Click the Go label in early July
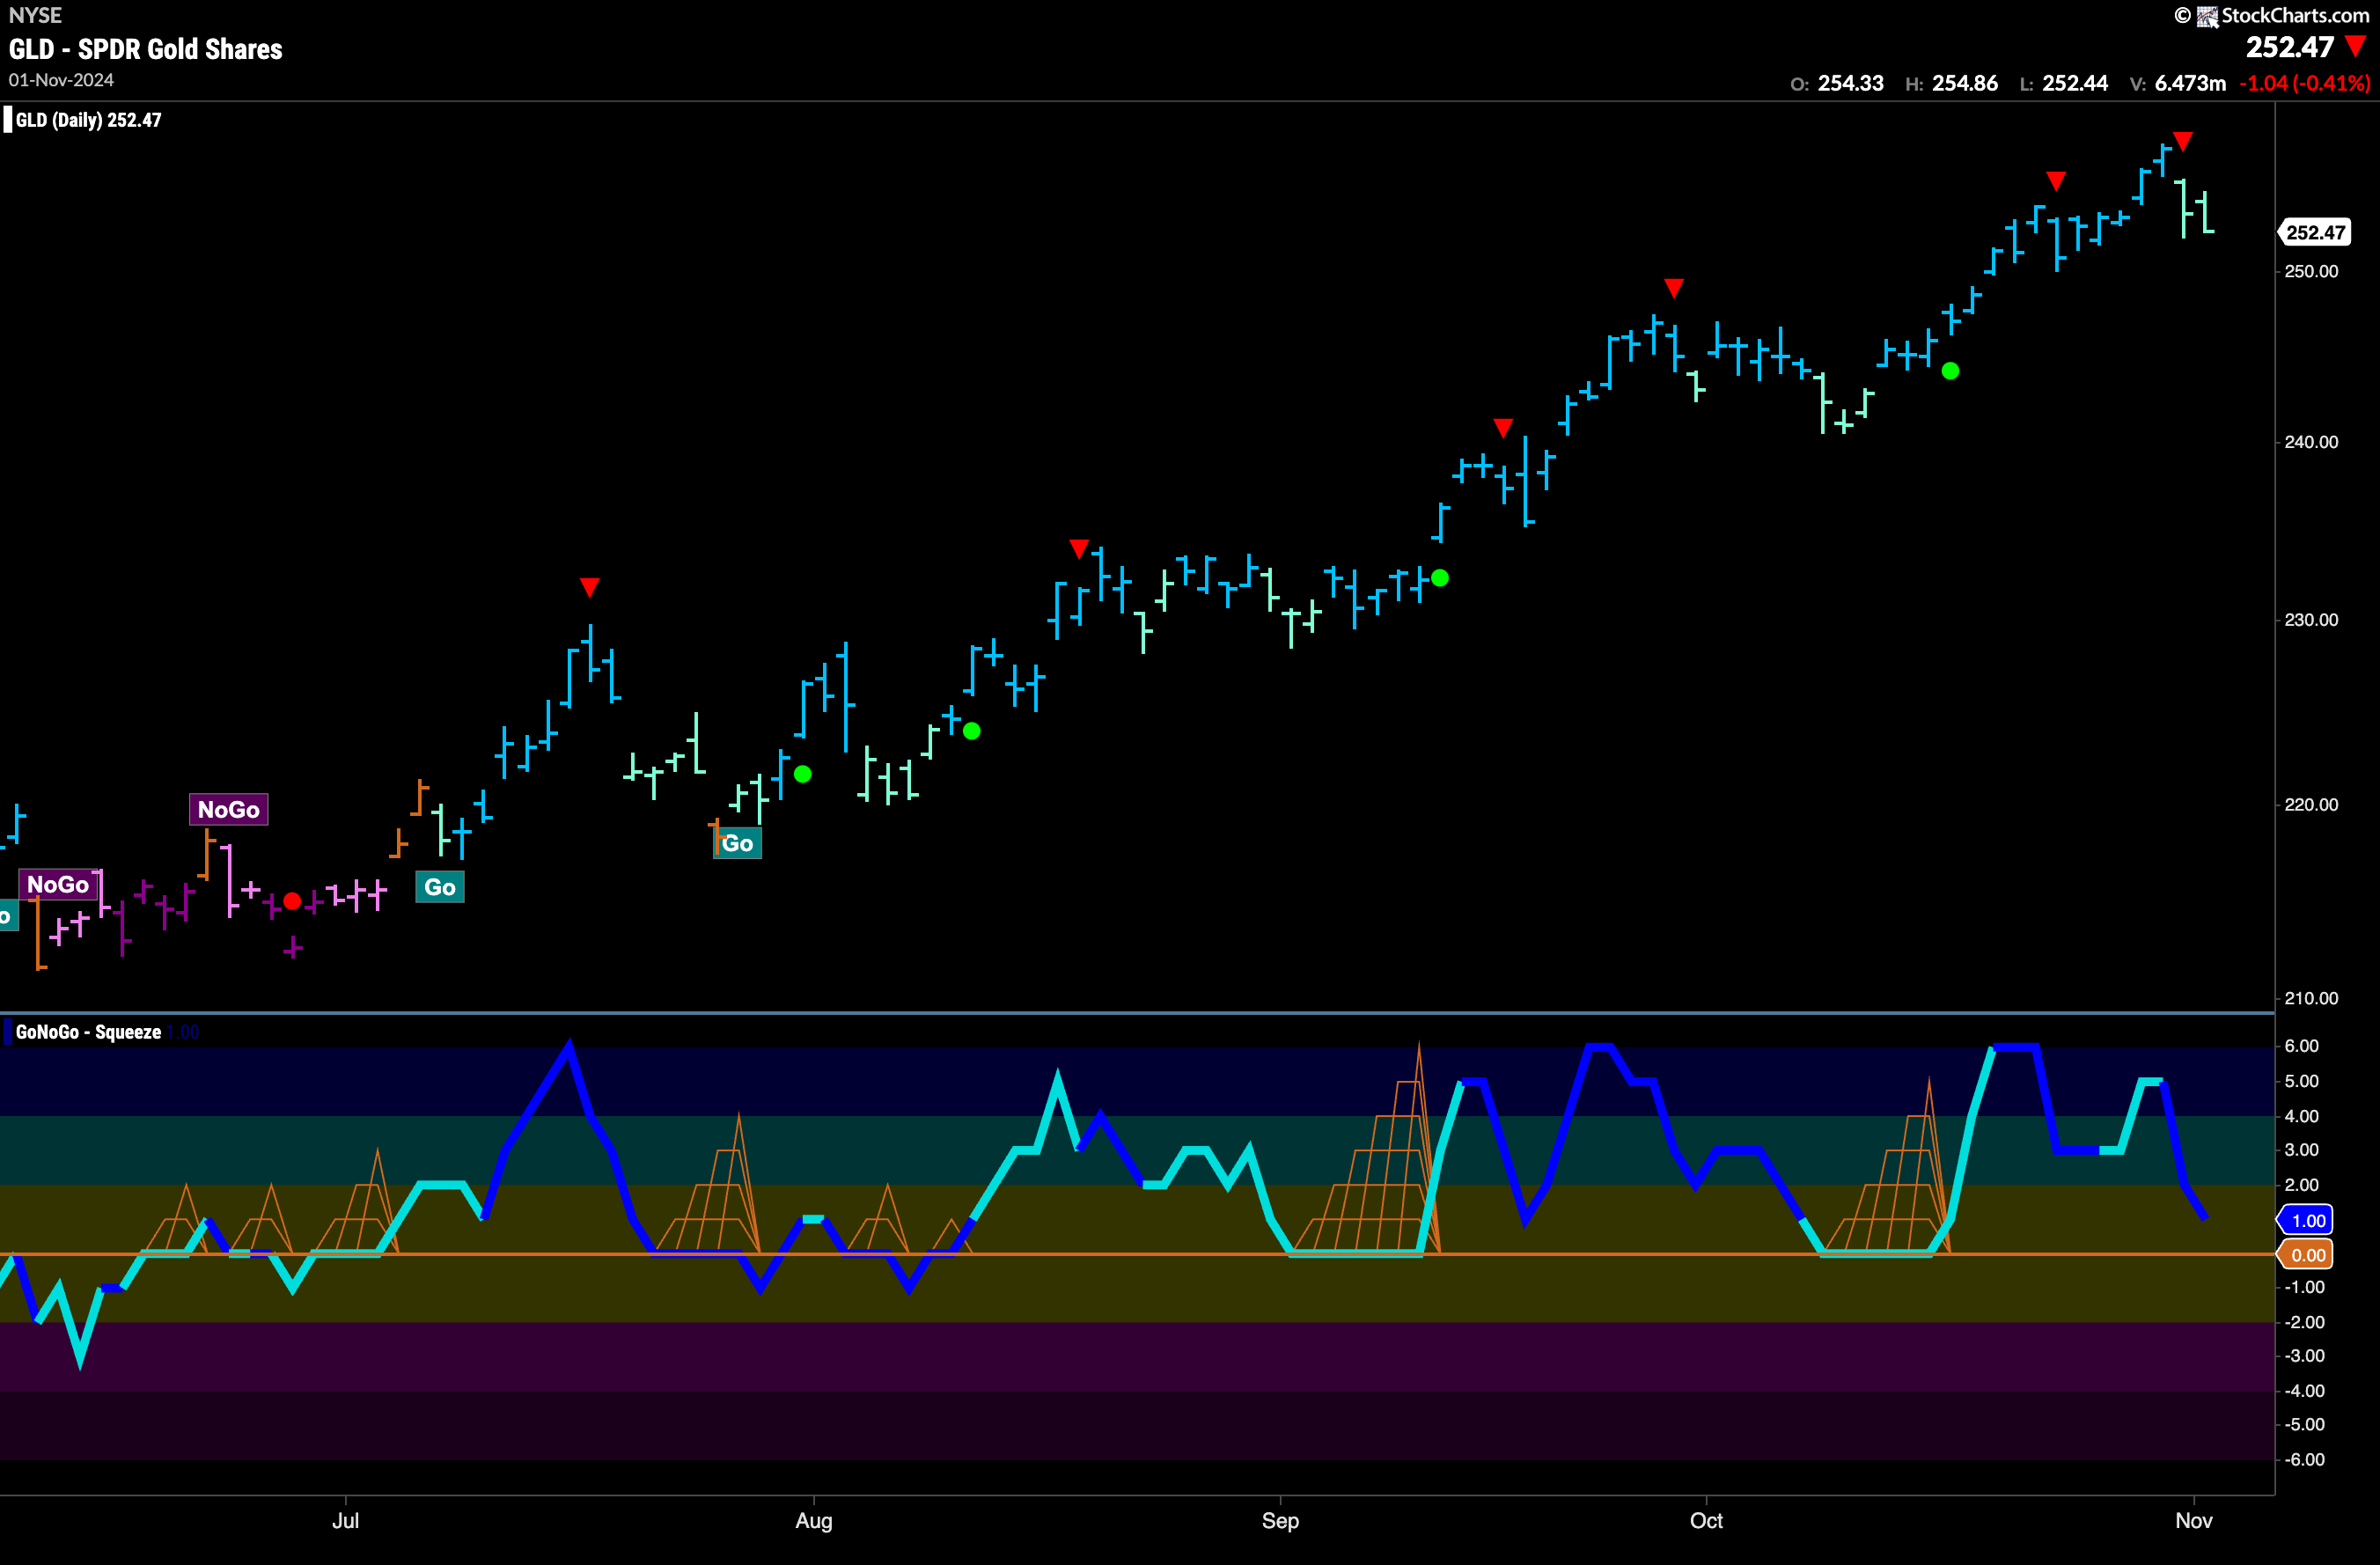Image resolution: width=2380 pixels, height=1565 pixels. pyautogui.click(x=440, y=887)
